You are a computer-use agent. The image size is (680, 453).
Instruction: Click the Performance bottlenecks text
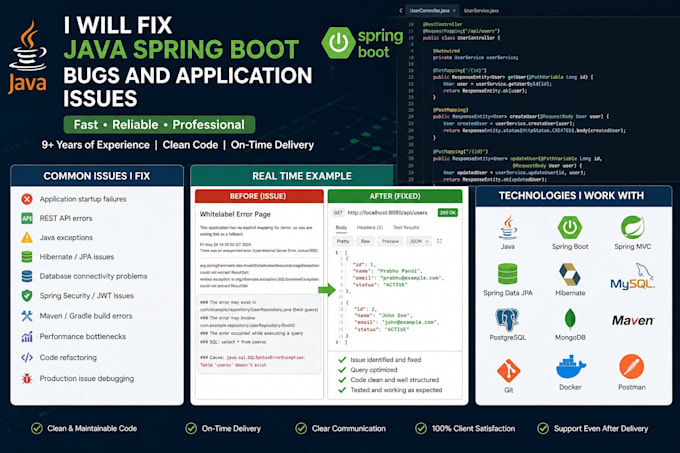82,336
